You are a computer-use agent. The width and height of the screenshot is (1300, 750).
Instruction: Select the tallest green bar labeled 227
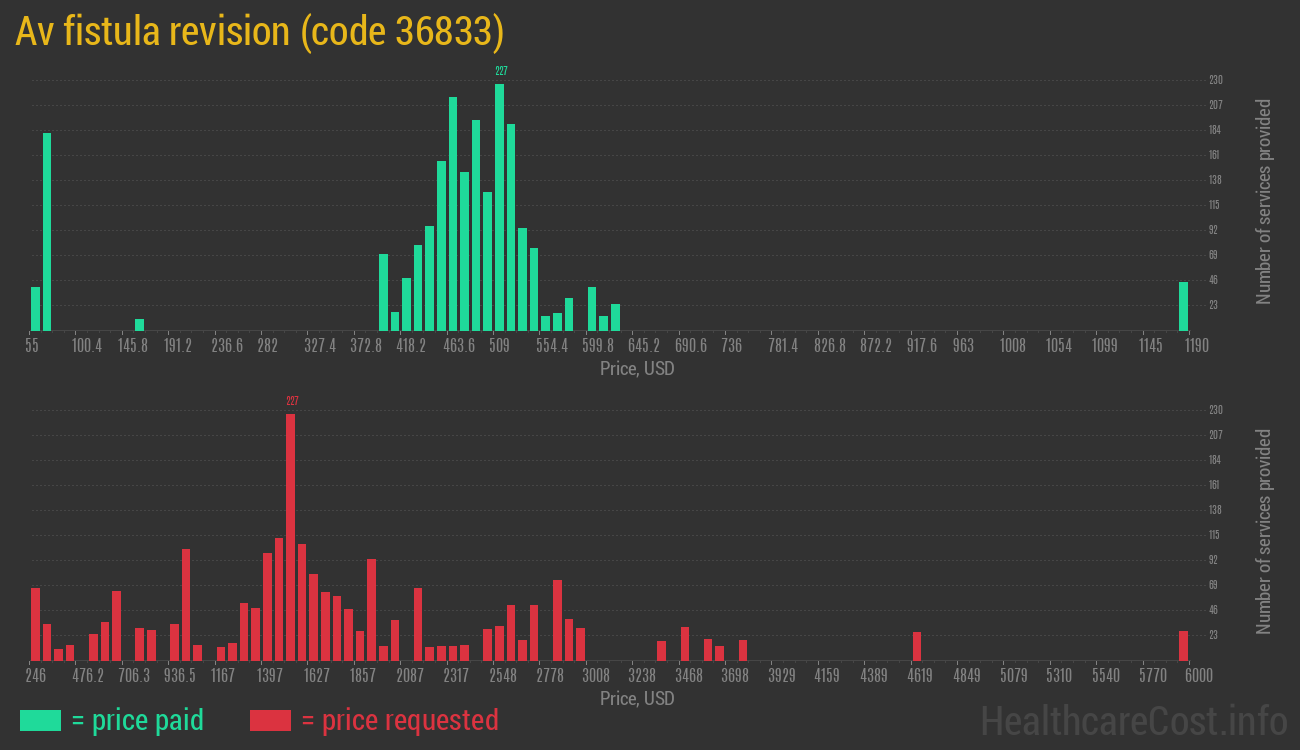(x=499, y=207)
